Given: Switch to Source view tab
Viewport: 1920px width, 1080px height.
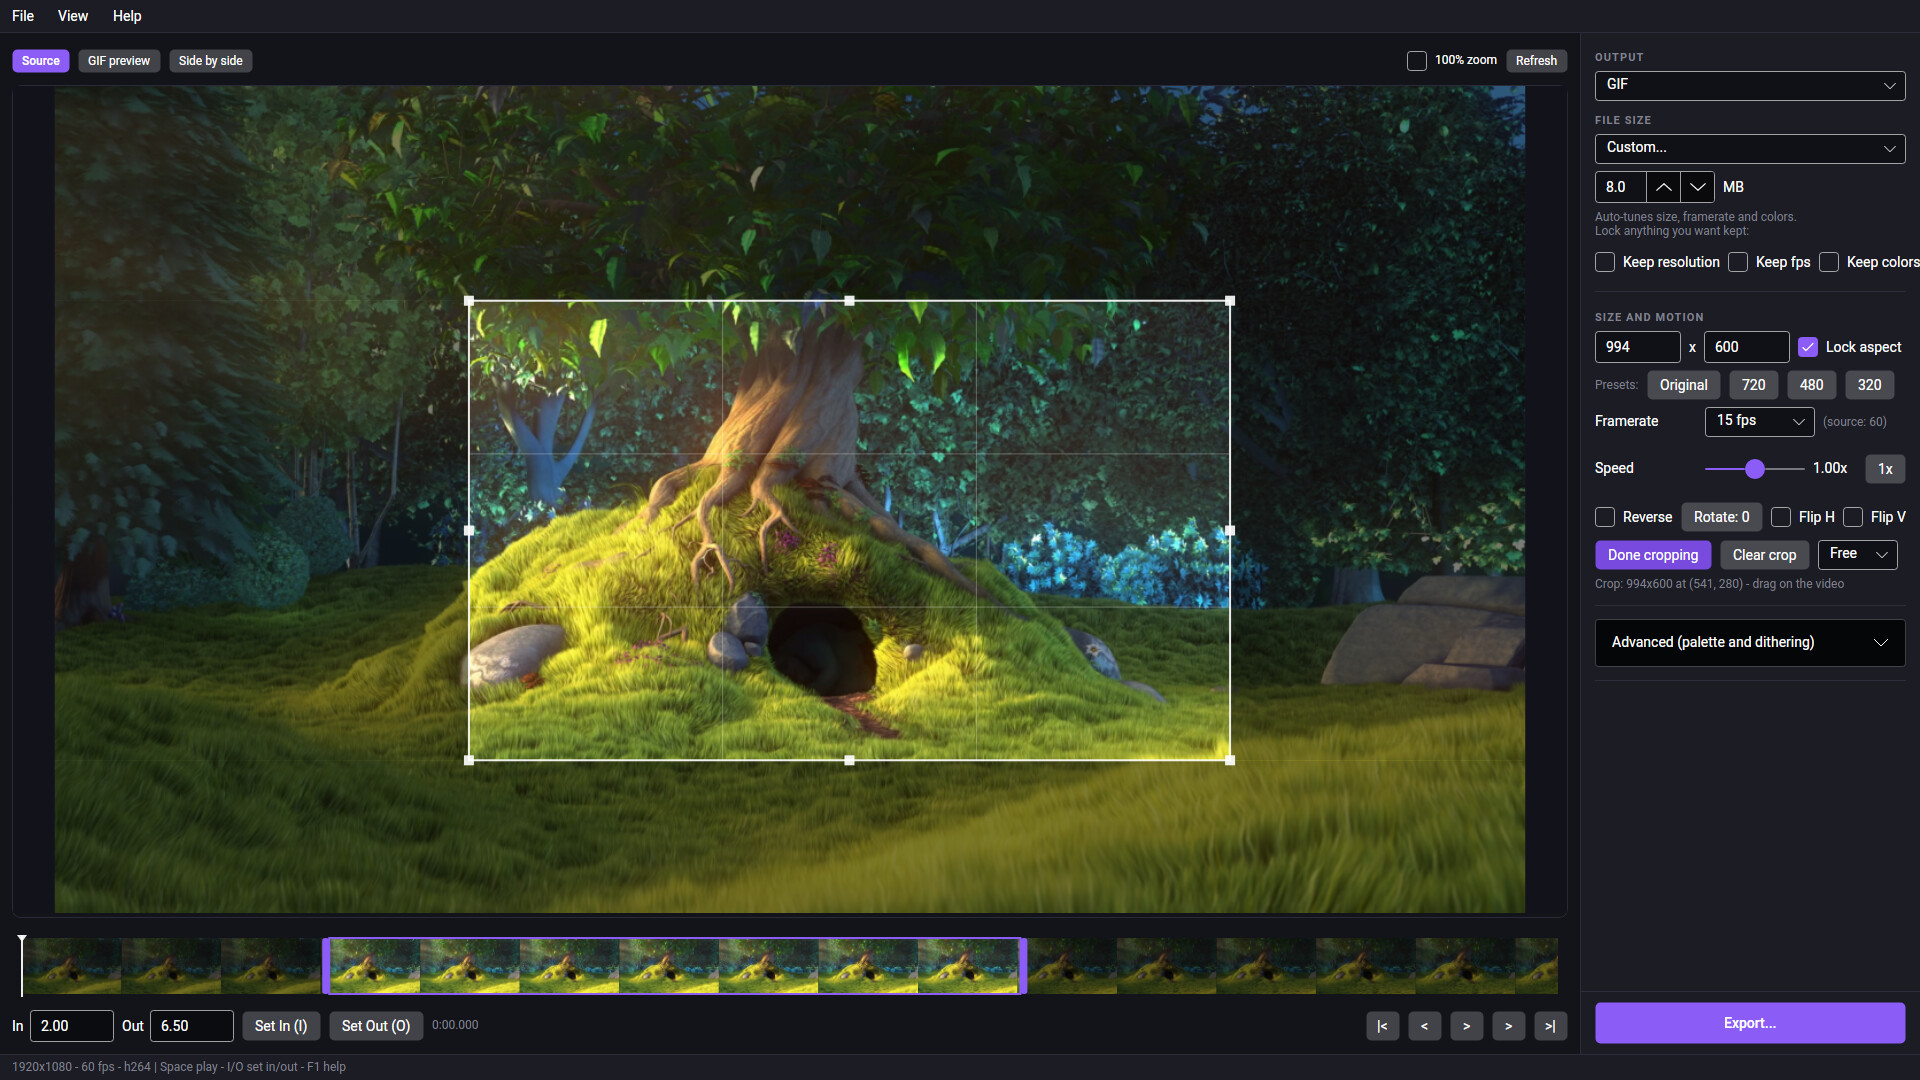Looking at the screenshot, I should tap(41, 61).
